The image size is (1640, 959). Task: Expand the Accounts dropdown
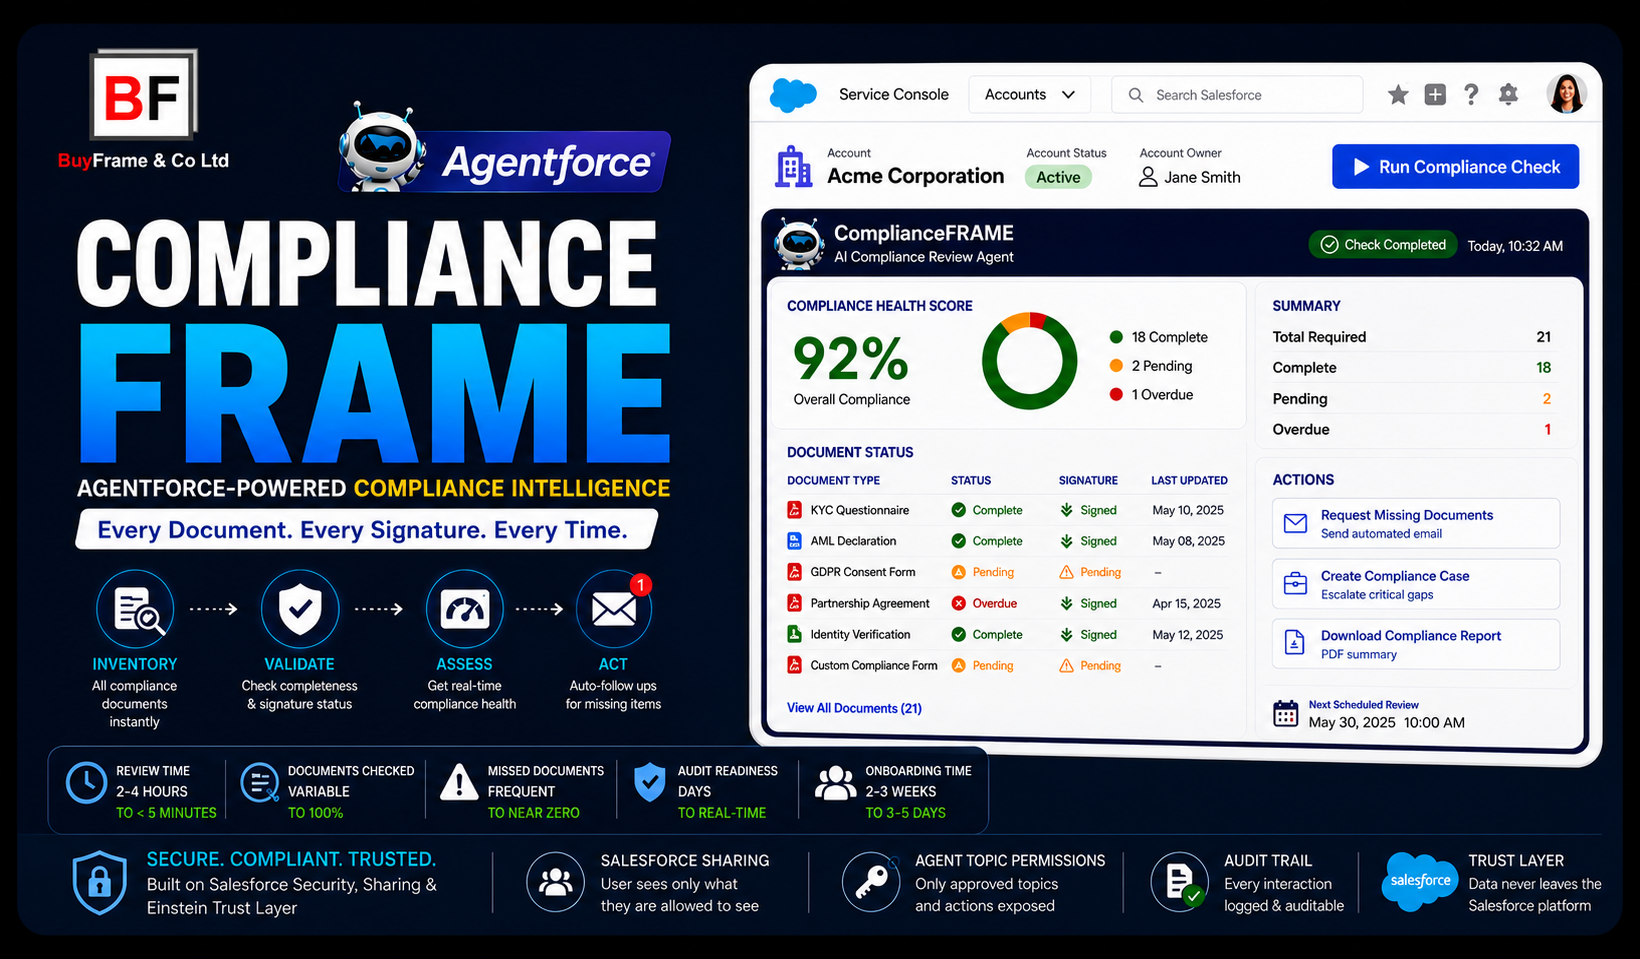click(x=1029, y=95)
